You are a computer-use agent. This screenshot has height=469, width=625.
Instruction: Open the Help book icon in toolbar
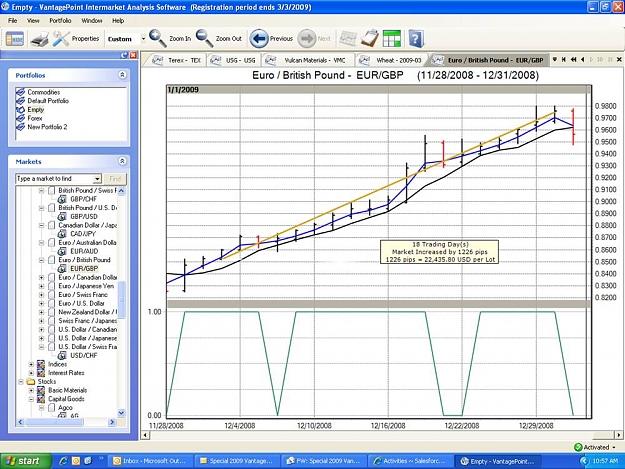pyautogui.click(x=415, y=39)
